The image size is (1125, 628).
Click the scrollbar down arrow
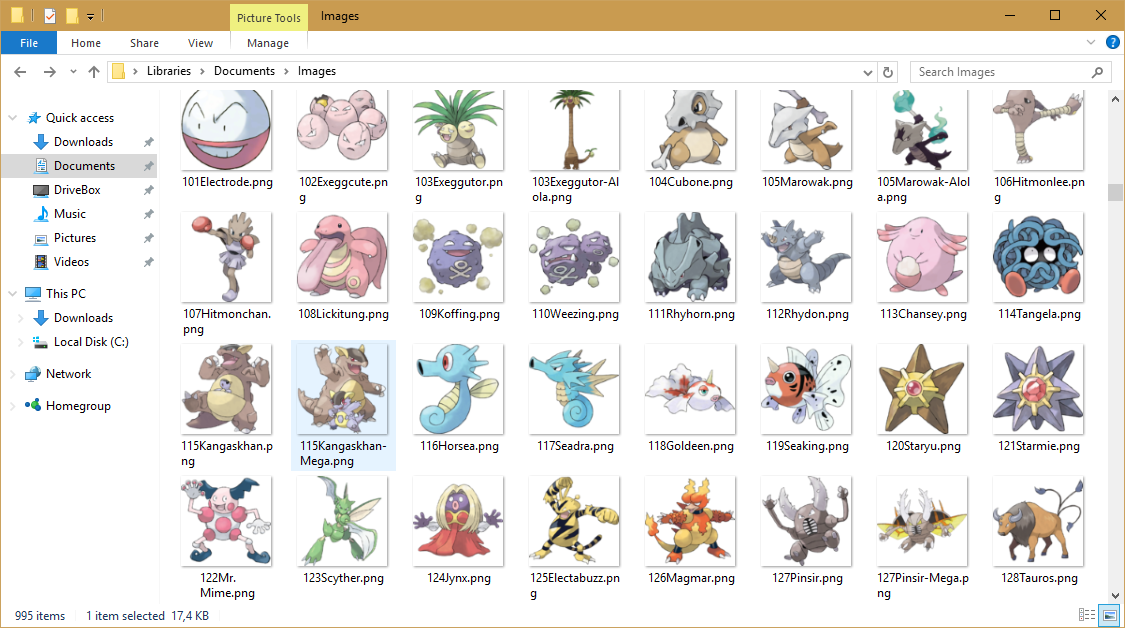point(1115,596)
